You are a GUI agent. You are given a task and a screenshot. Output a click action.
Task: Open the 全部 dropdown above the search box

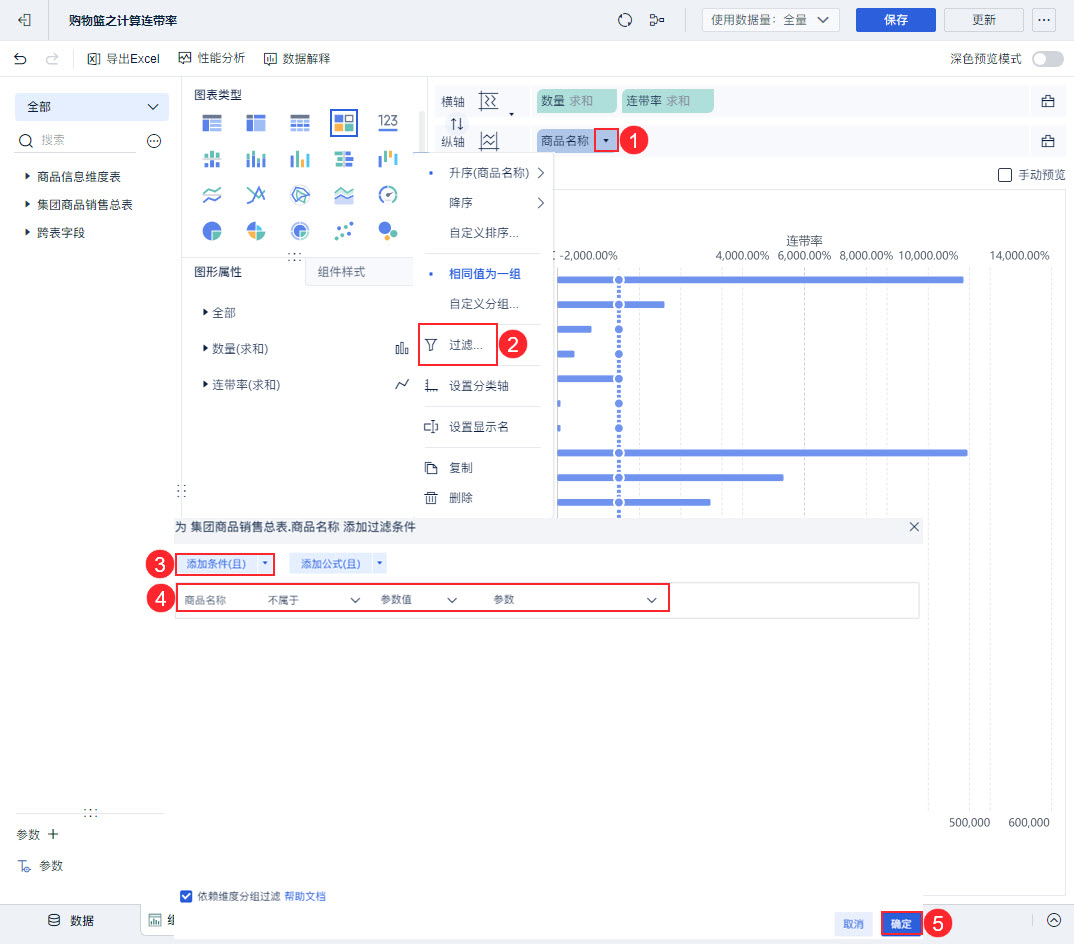tap(92, 107)
